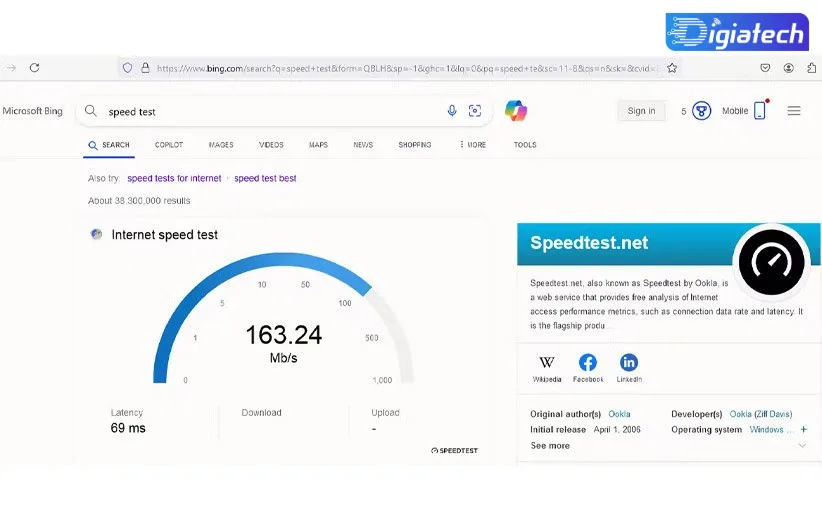This screenshot has width=822, height=522.
Task: Expand the operating system list plus
Action: coord(804,429)
